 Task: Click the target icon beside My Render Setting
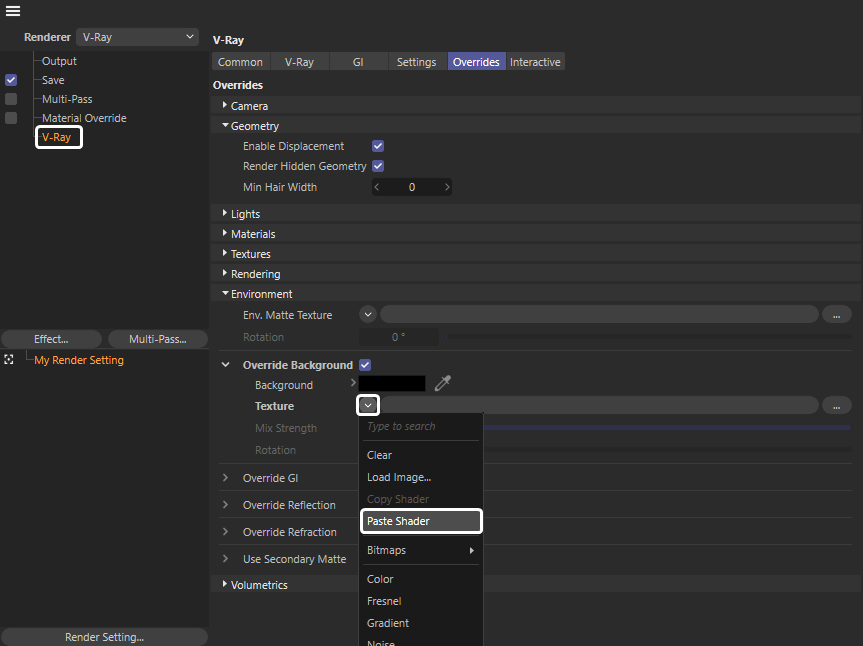[9, 360]
